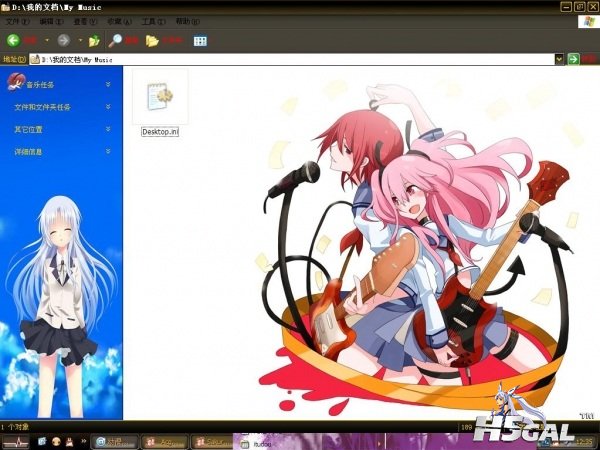Click the title bar folder icon

(5, 7)
